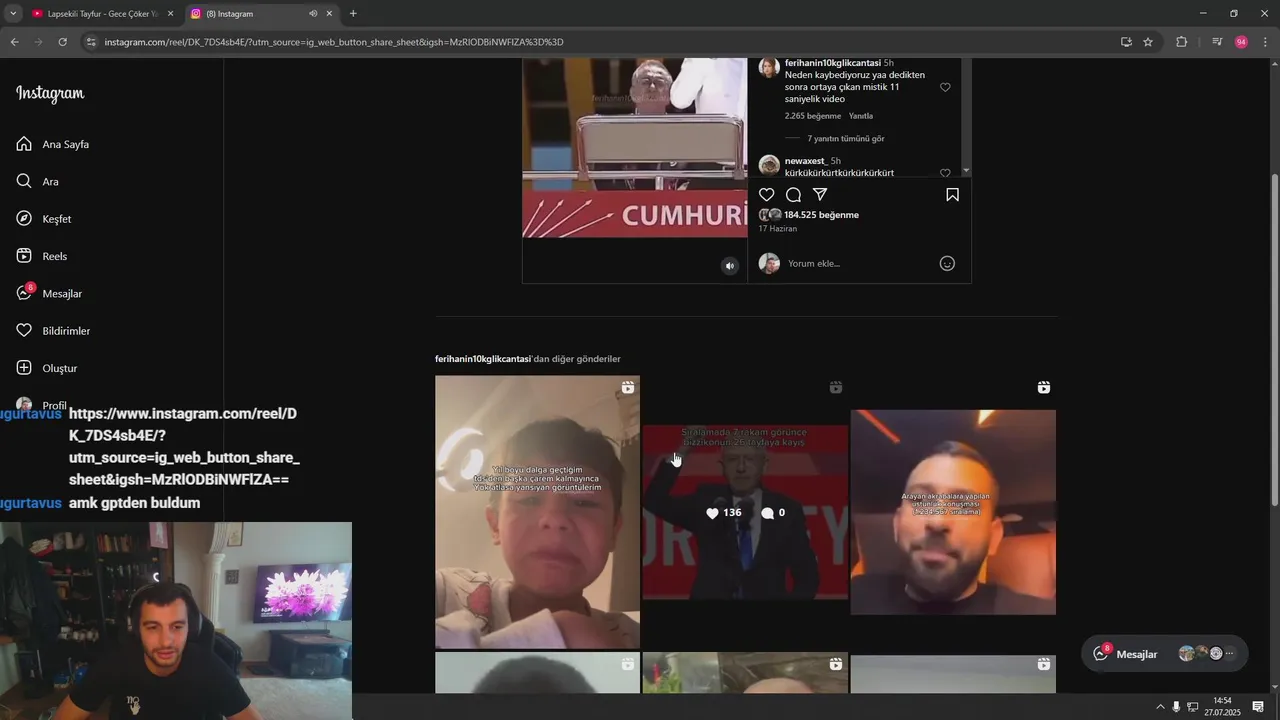The width and height of the screenshot is (1280, 720).
Task: Click the comments scrollbar down arrow
Action: coord(966,172)
